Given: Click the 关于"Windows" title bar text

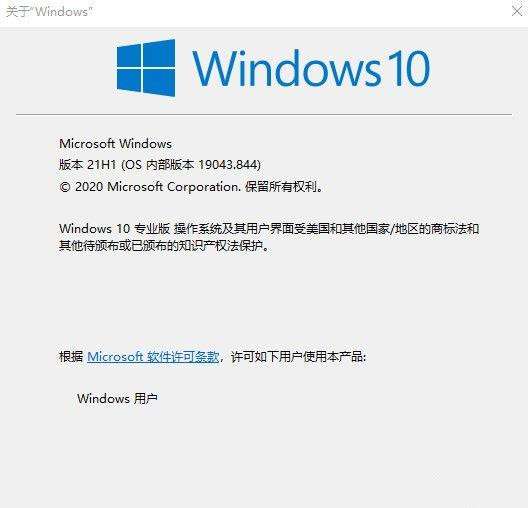Looking at the screenshot, I should coord(49,12).
